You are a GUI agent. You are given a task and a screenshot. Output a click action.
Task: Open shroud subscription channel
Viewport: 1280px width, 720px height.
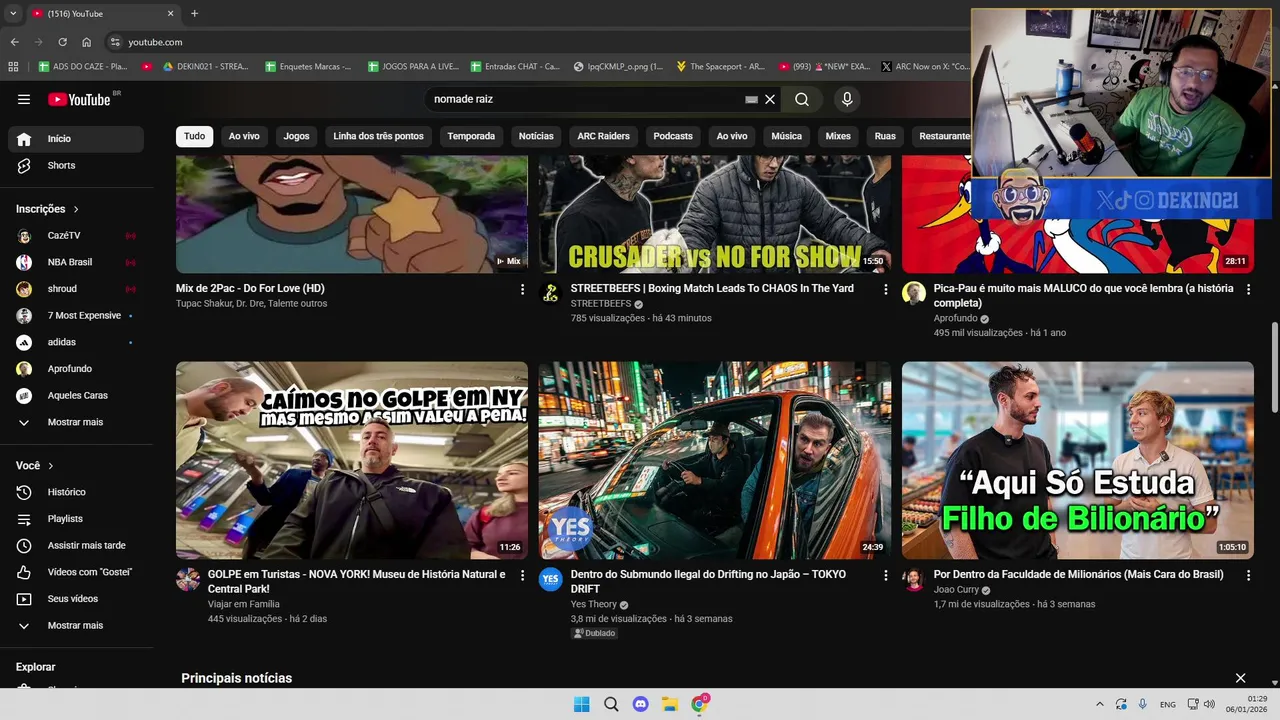click(76, 289)
